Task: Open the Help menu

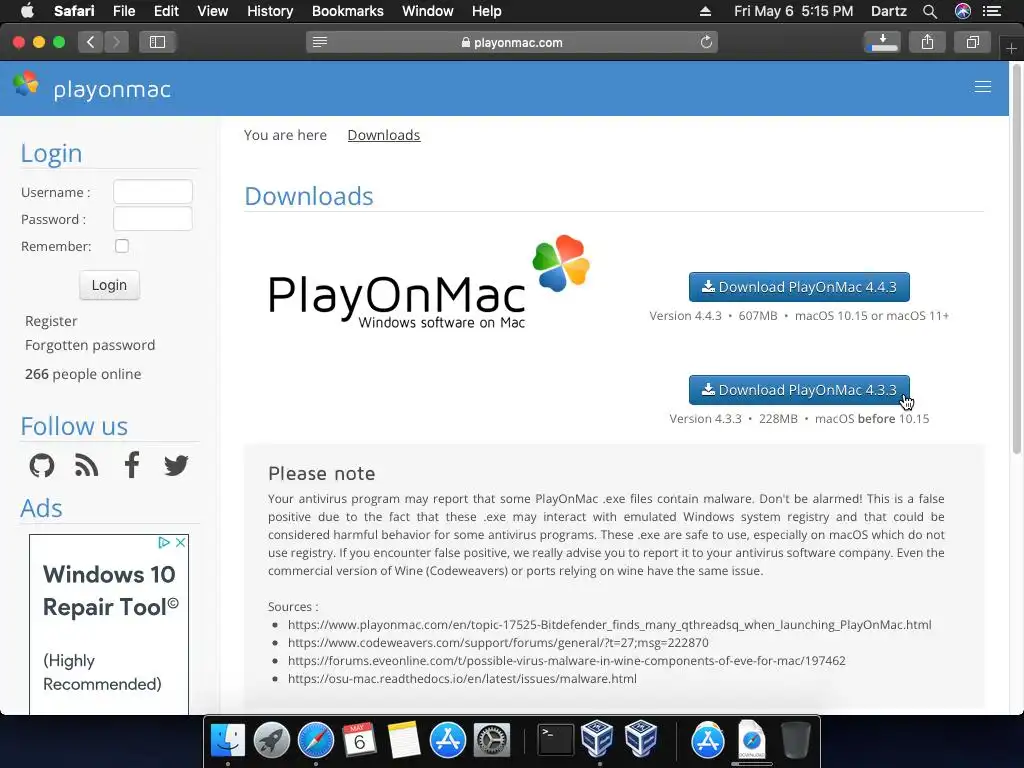Action: [x=487, y=11]
